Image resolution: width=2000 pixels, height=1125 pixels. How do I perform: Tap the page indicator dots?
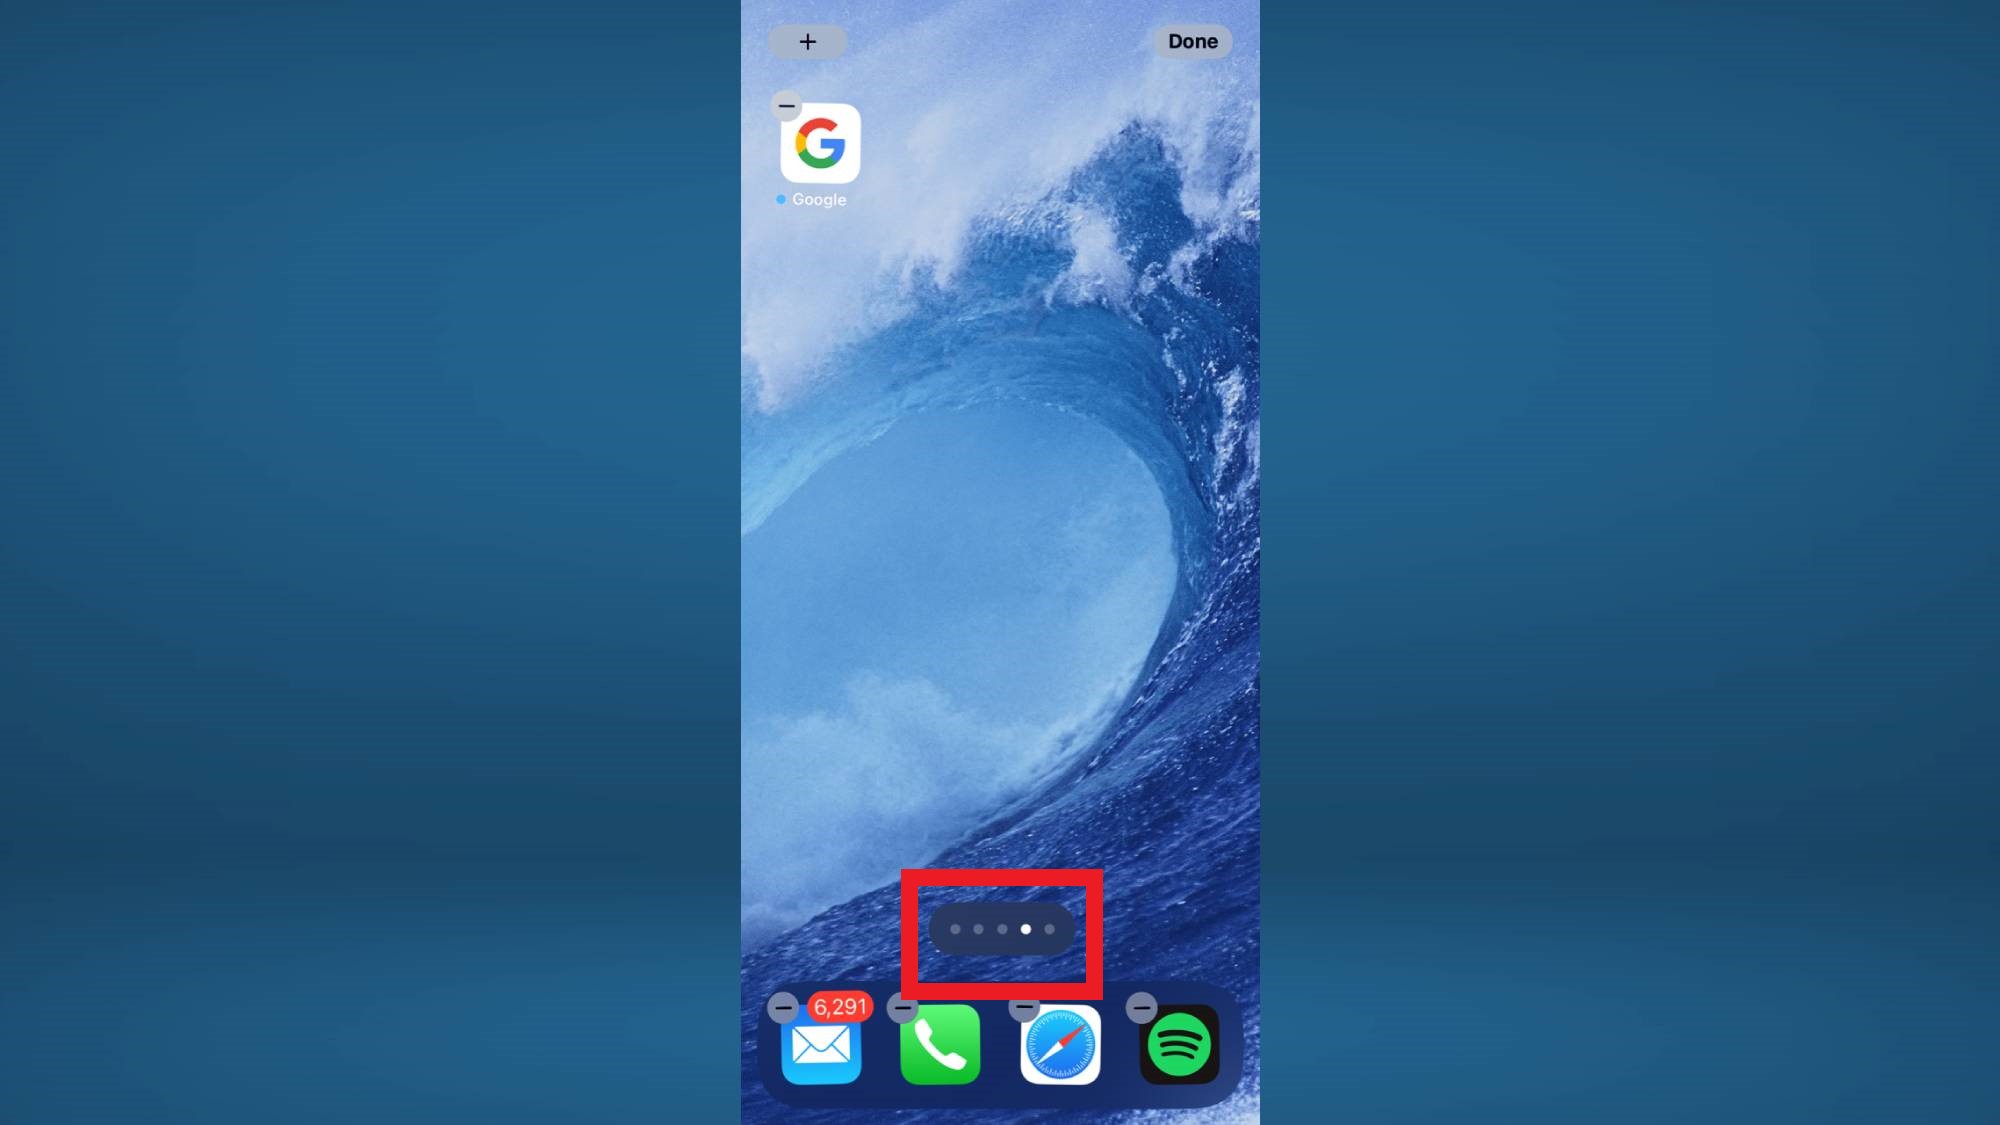click(x=1001, y=929)
